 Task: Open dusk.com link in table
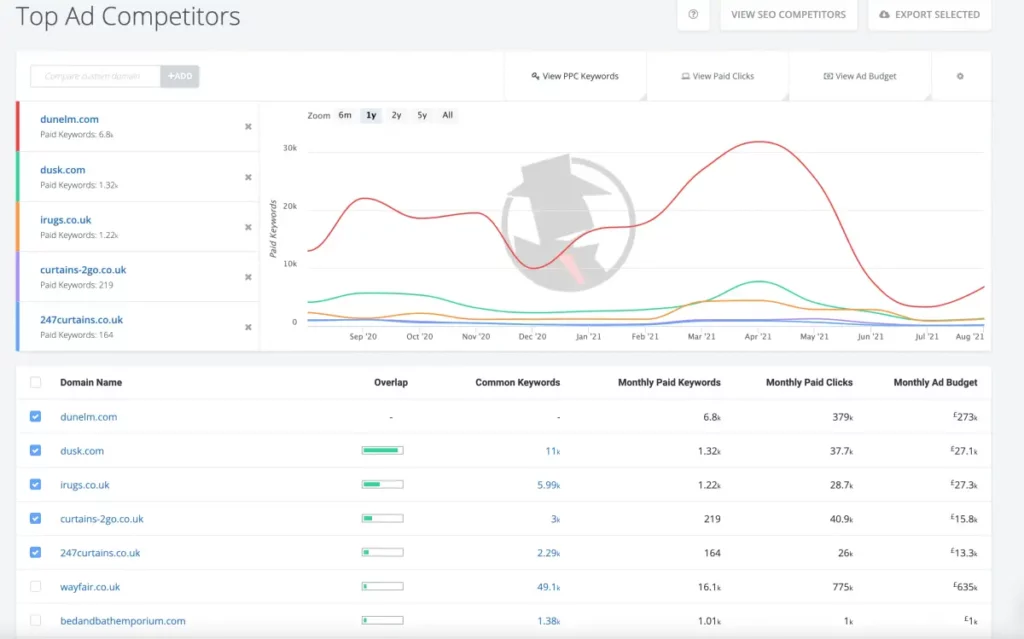[82, 451]
